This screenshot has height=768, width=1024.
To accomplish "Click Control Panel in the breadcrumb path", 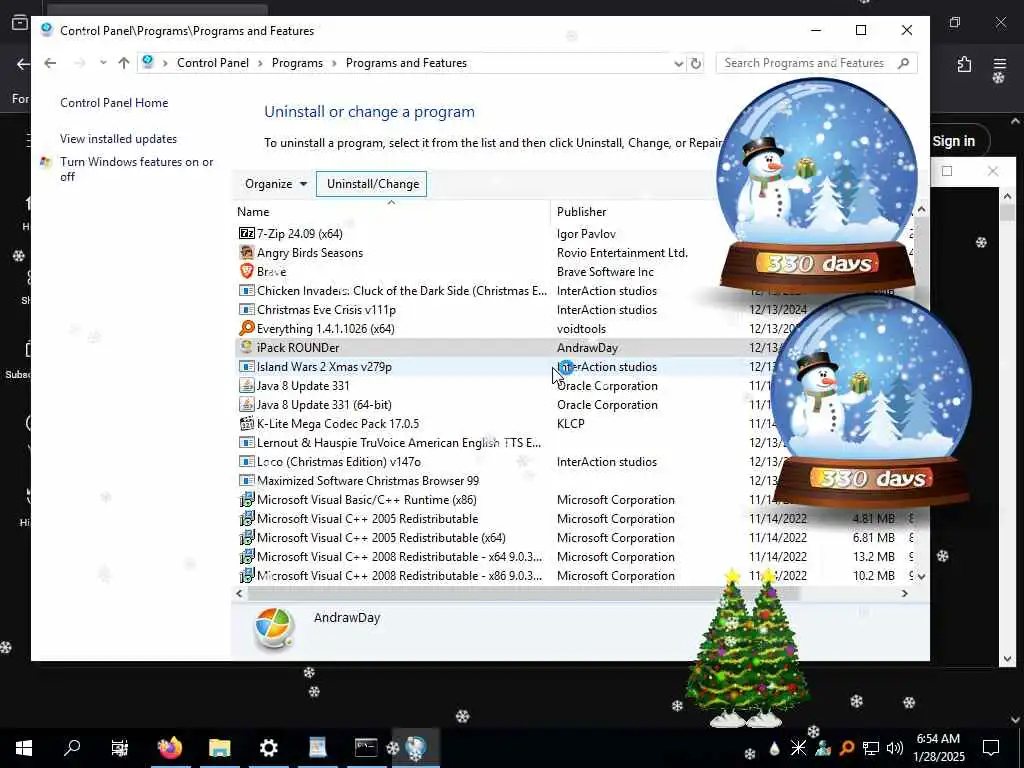I will tap(213, 63).
